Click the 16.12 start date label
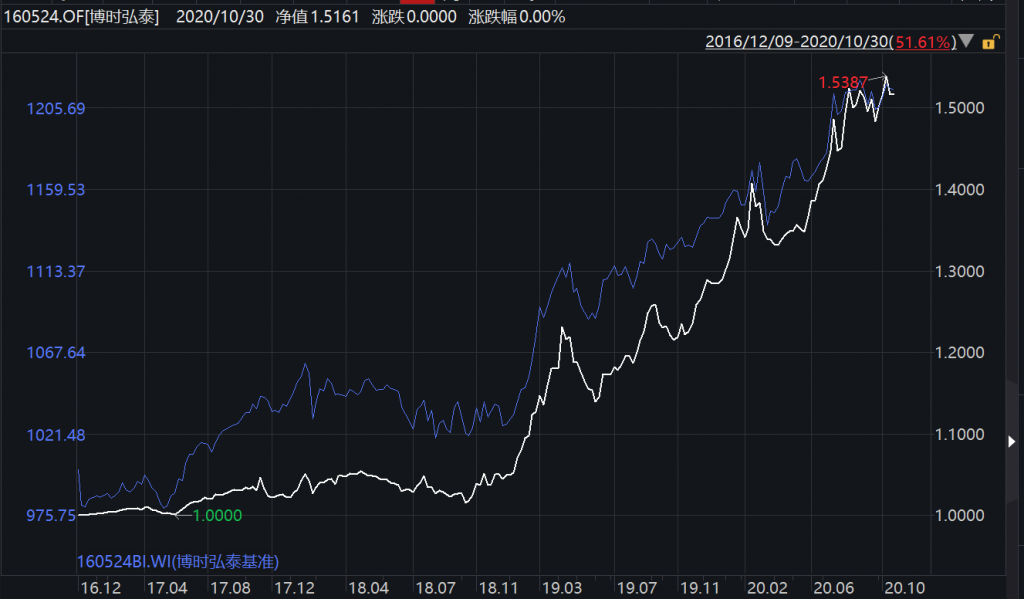Image resolution: width=1024 pixels, height=599 pixels. pos(101,585)
